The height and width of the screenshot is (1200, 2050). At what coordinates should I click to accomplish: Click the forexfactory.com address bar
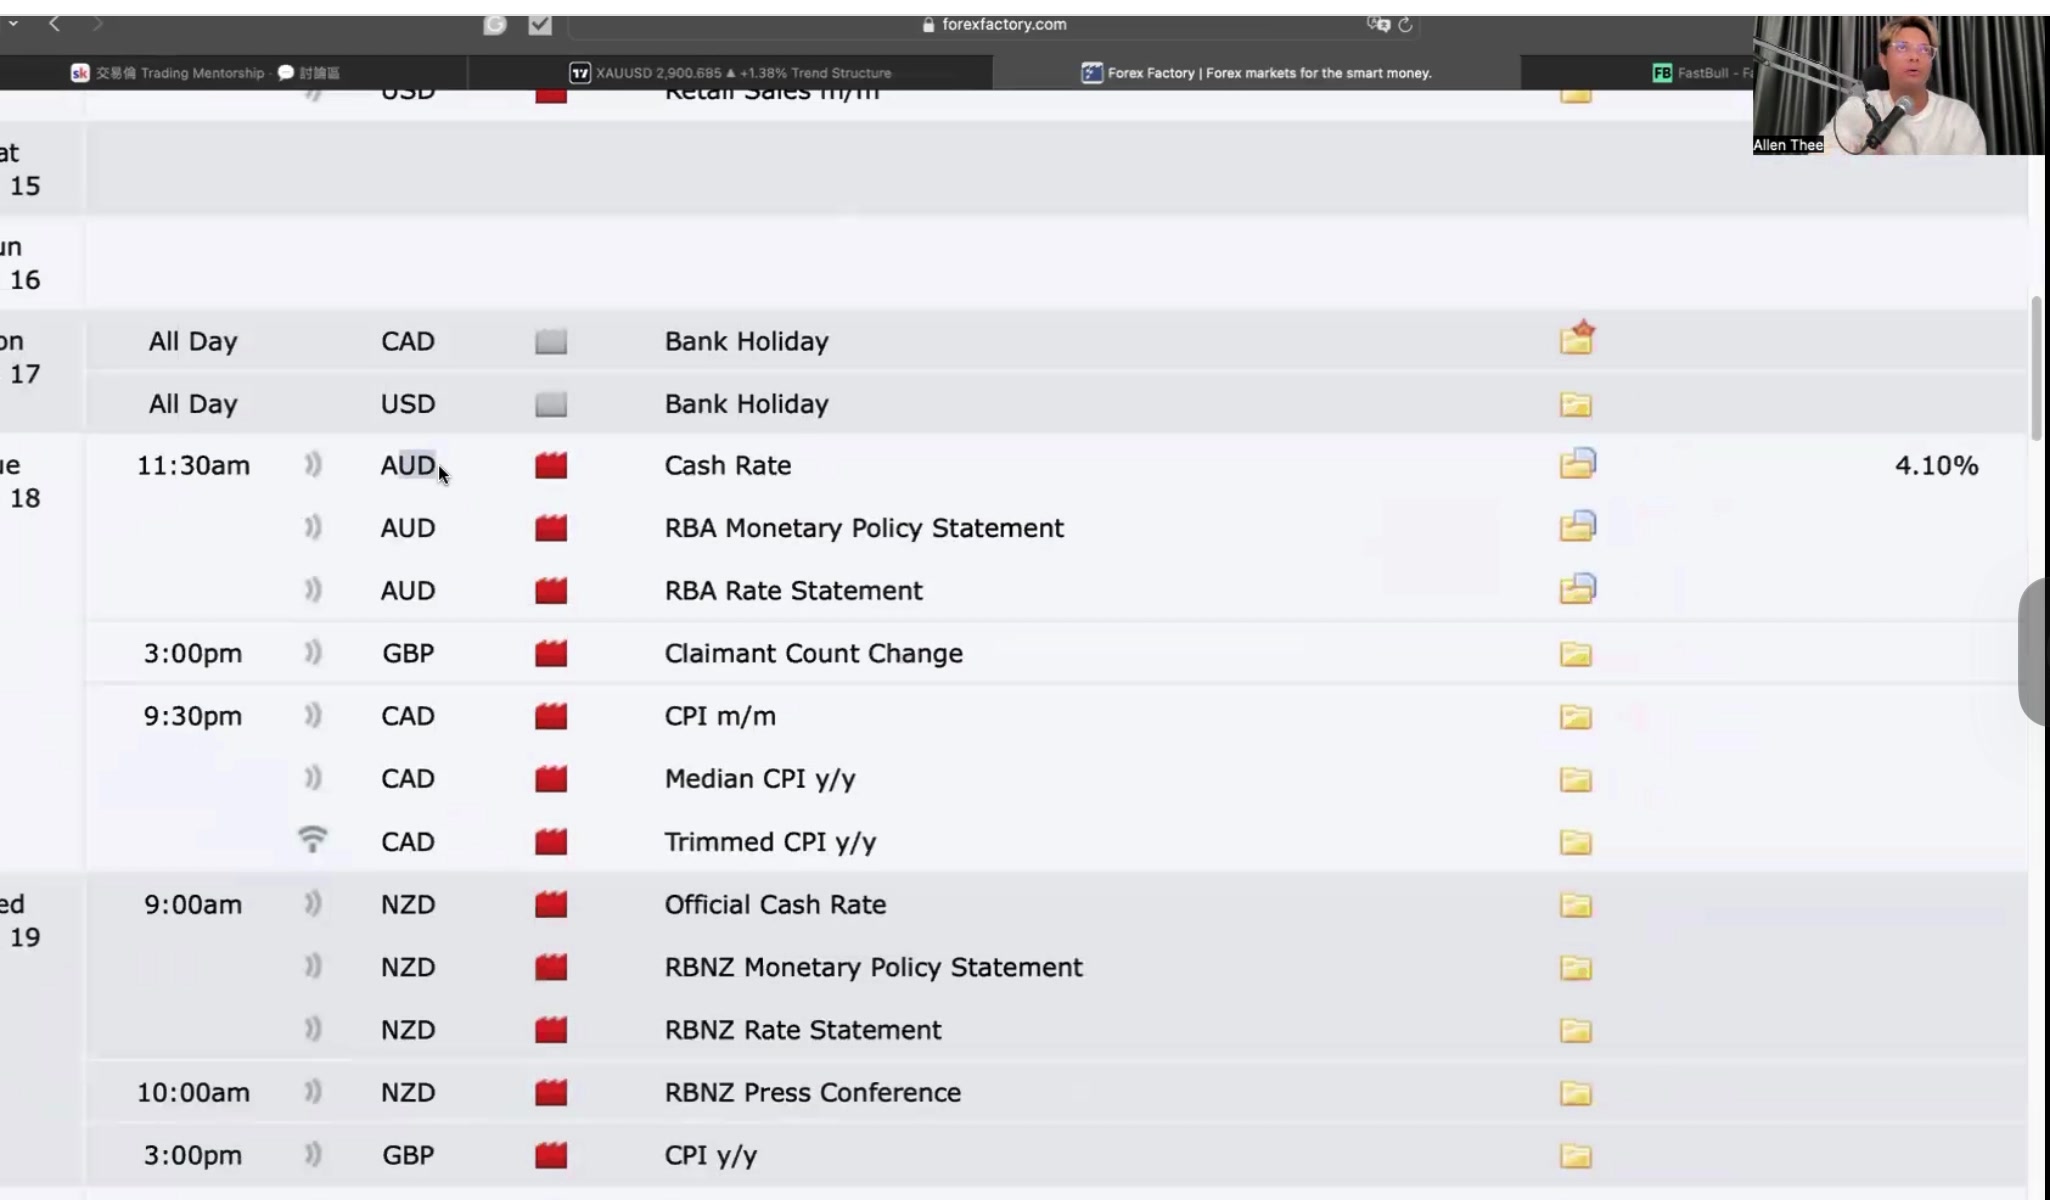[1003, 25]
